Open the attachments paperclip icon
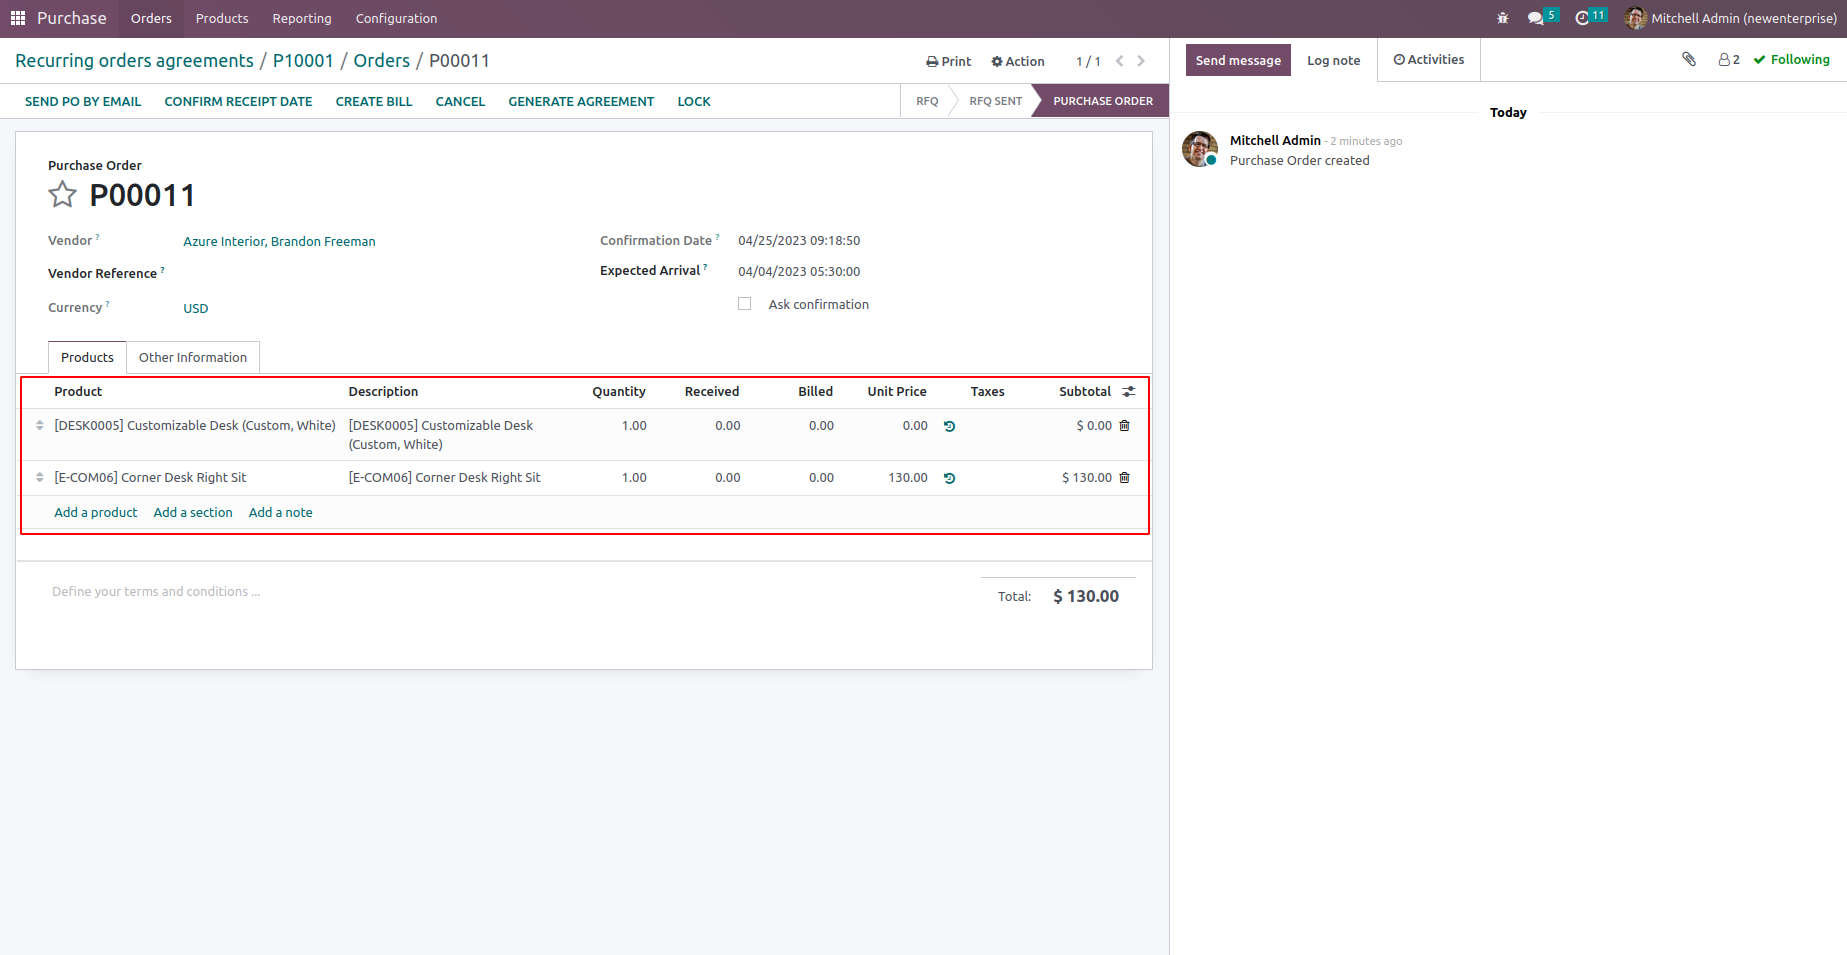 (1689, 59)
